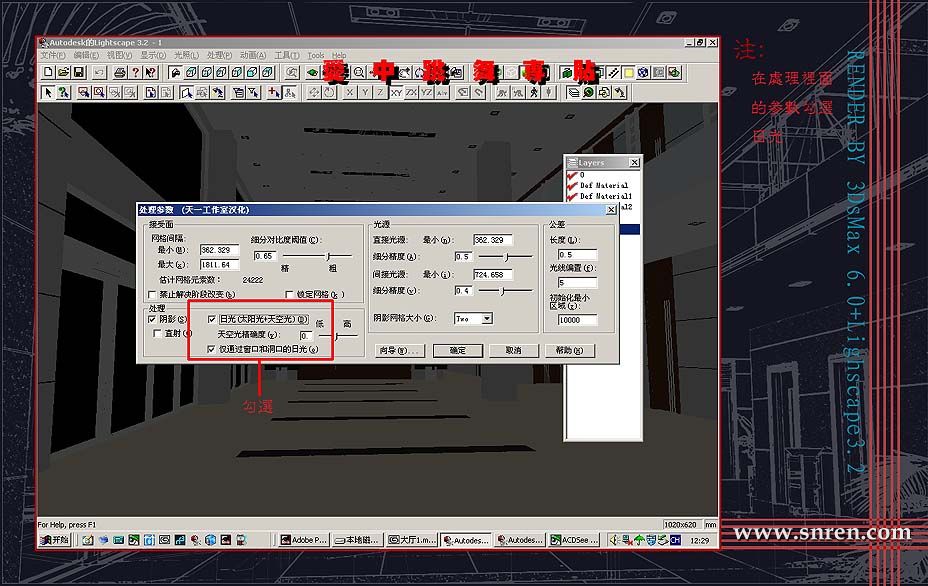
Task: Click the 细分对比度阈值 slider
Action: pyautogui.click(x=330, y=256)
